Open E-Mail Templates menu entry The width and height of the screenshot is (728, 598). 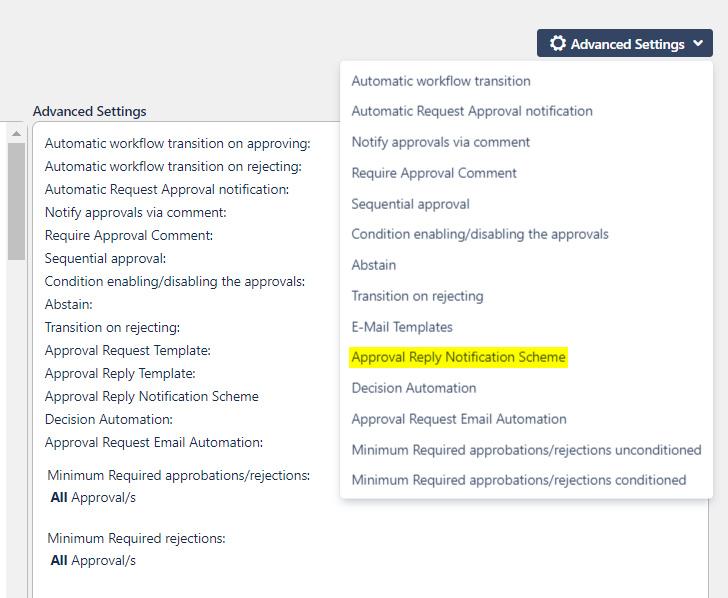tap(402, 327)
